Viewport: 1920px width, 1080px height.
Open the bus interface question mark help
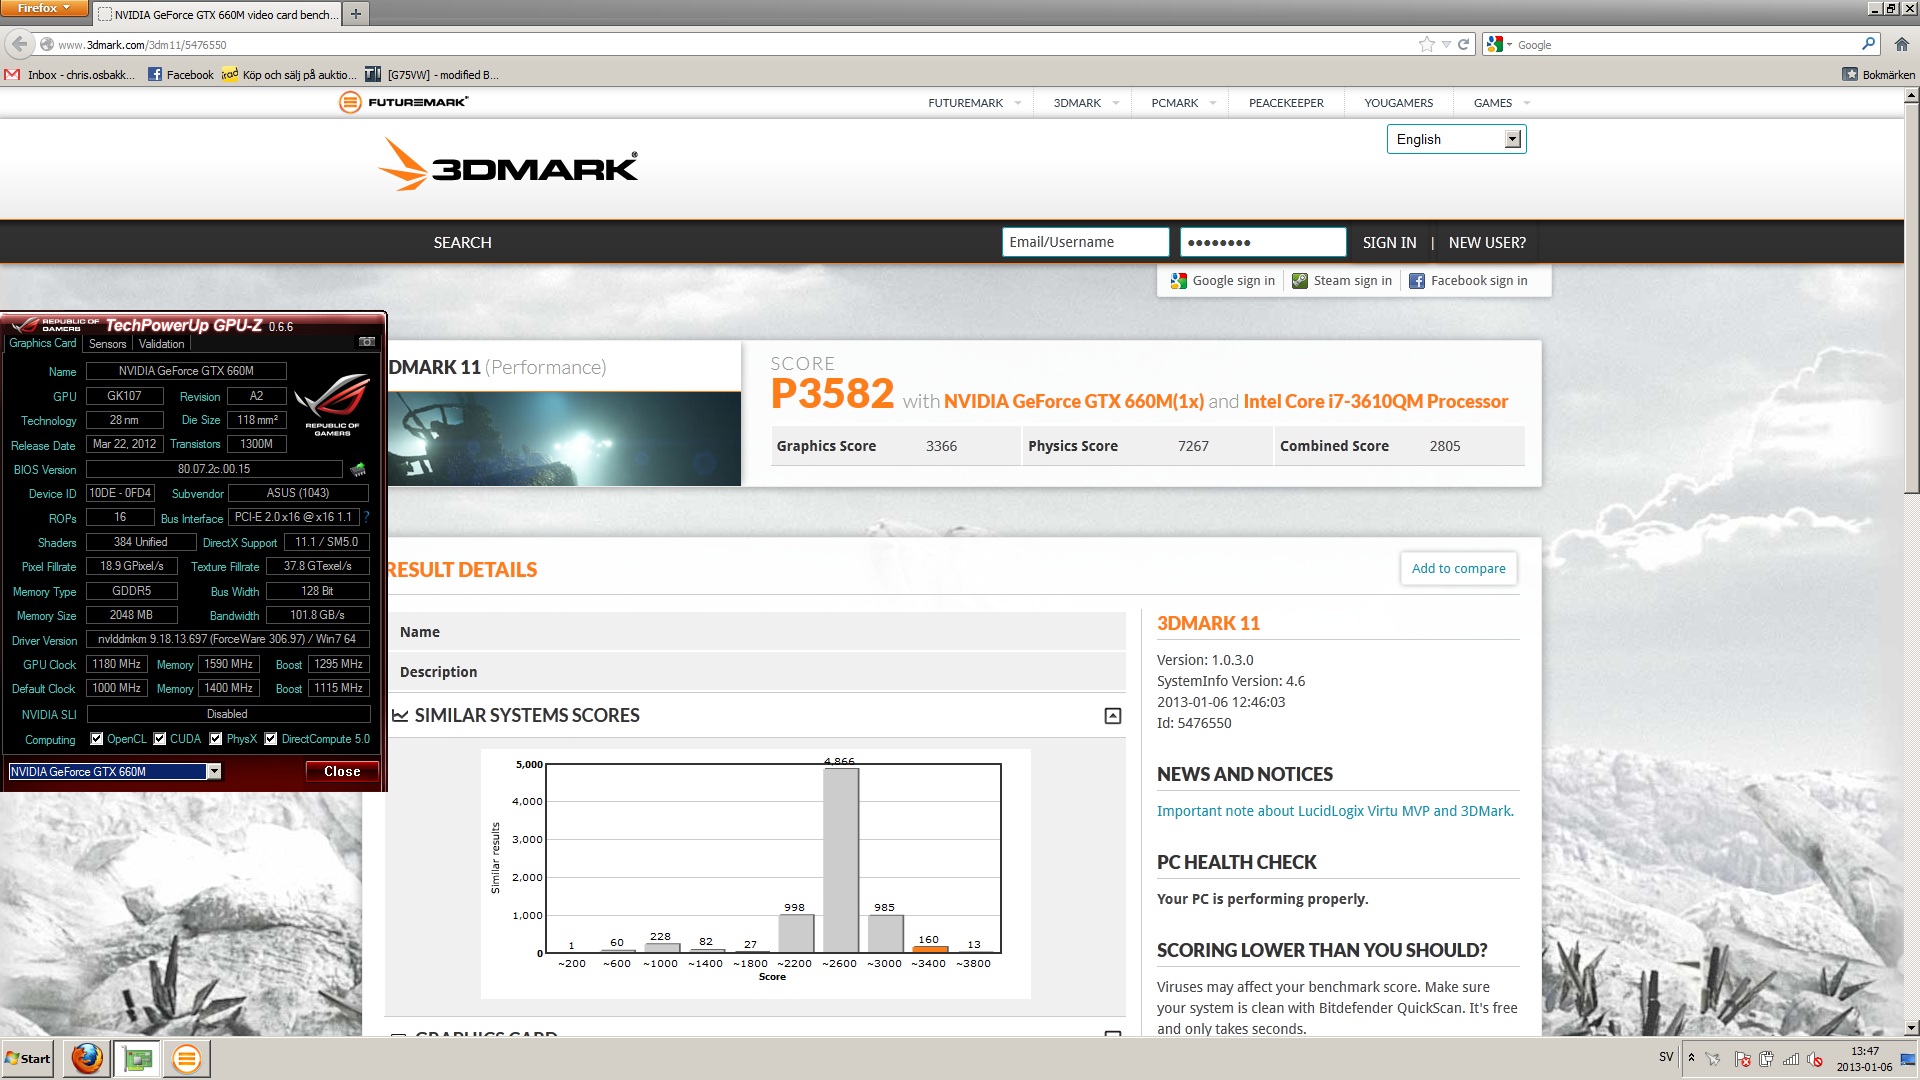point(366,517)
